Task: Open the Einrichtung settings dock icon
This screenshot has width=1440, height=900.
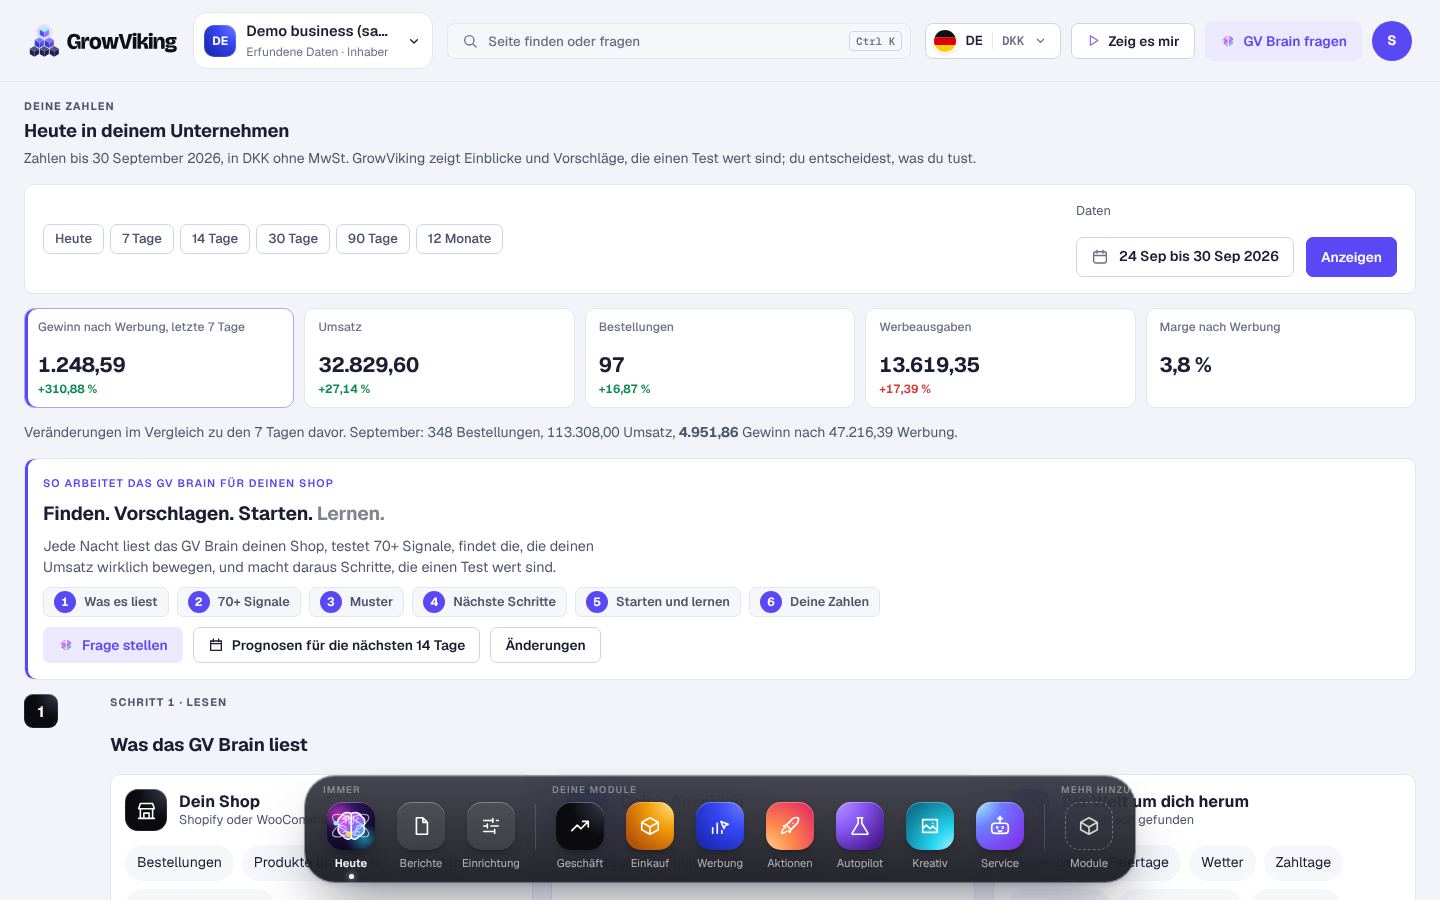Action: pyautogui.click(x=491, y=826)
